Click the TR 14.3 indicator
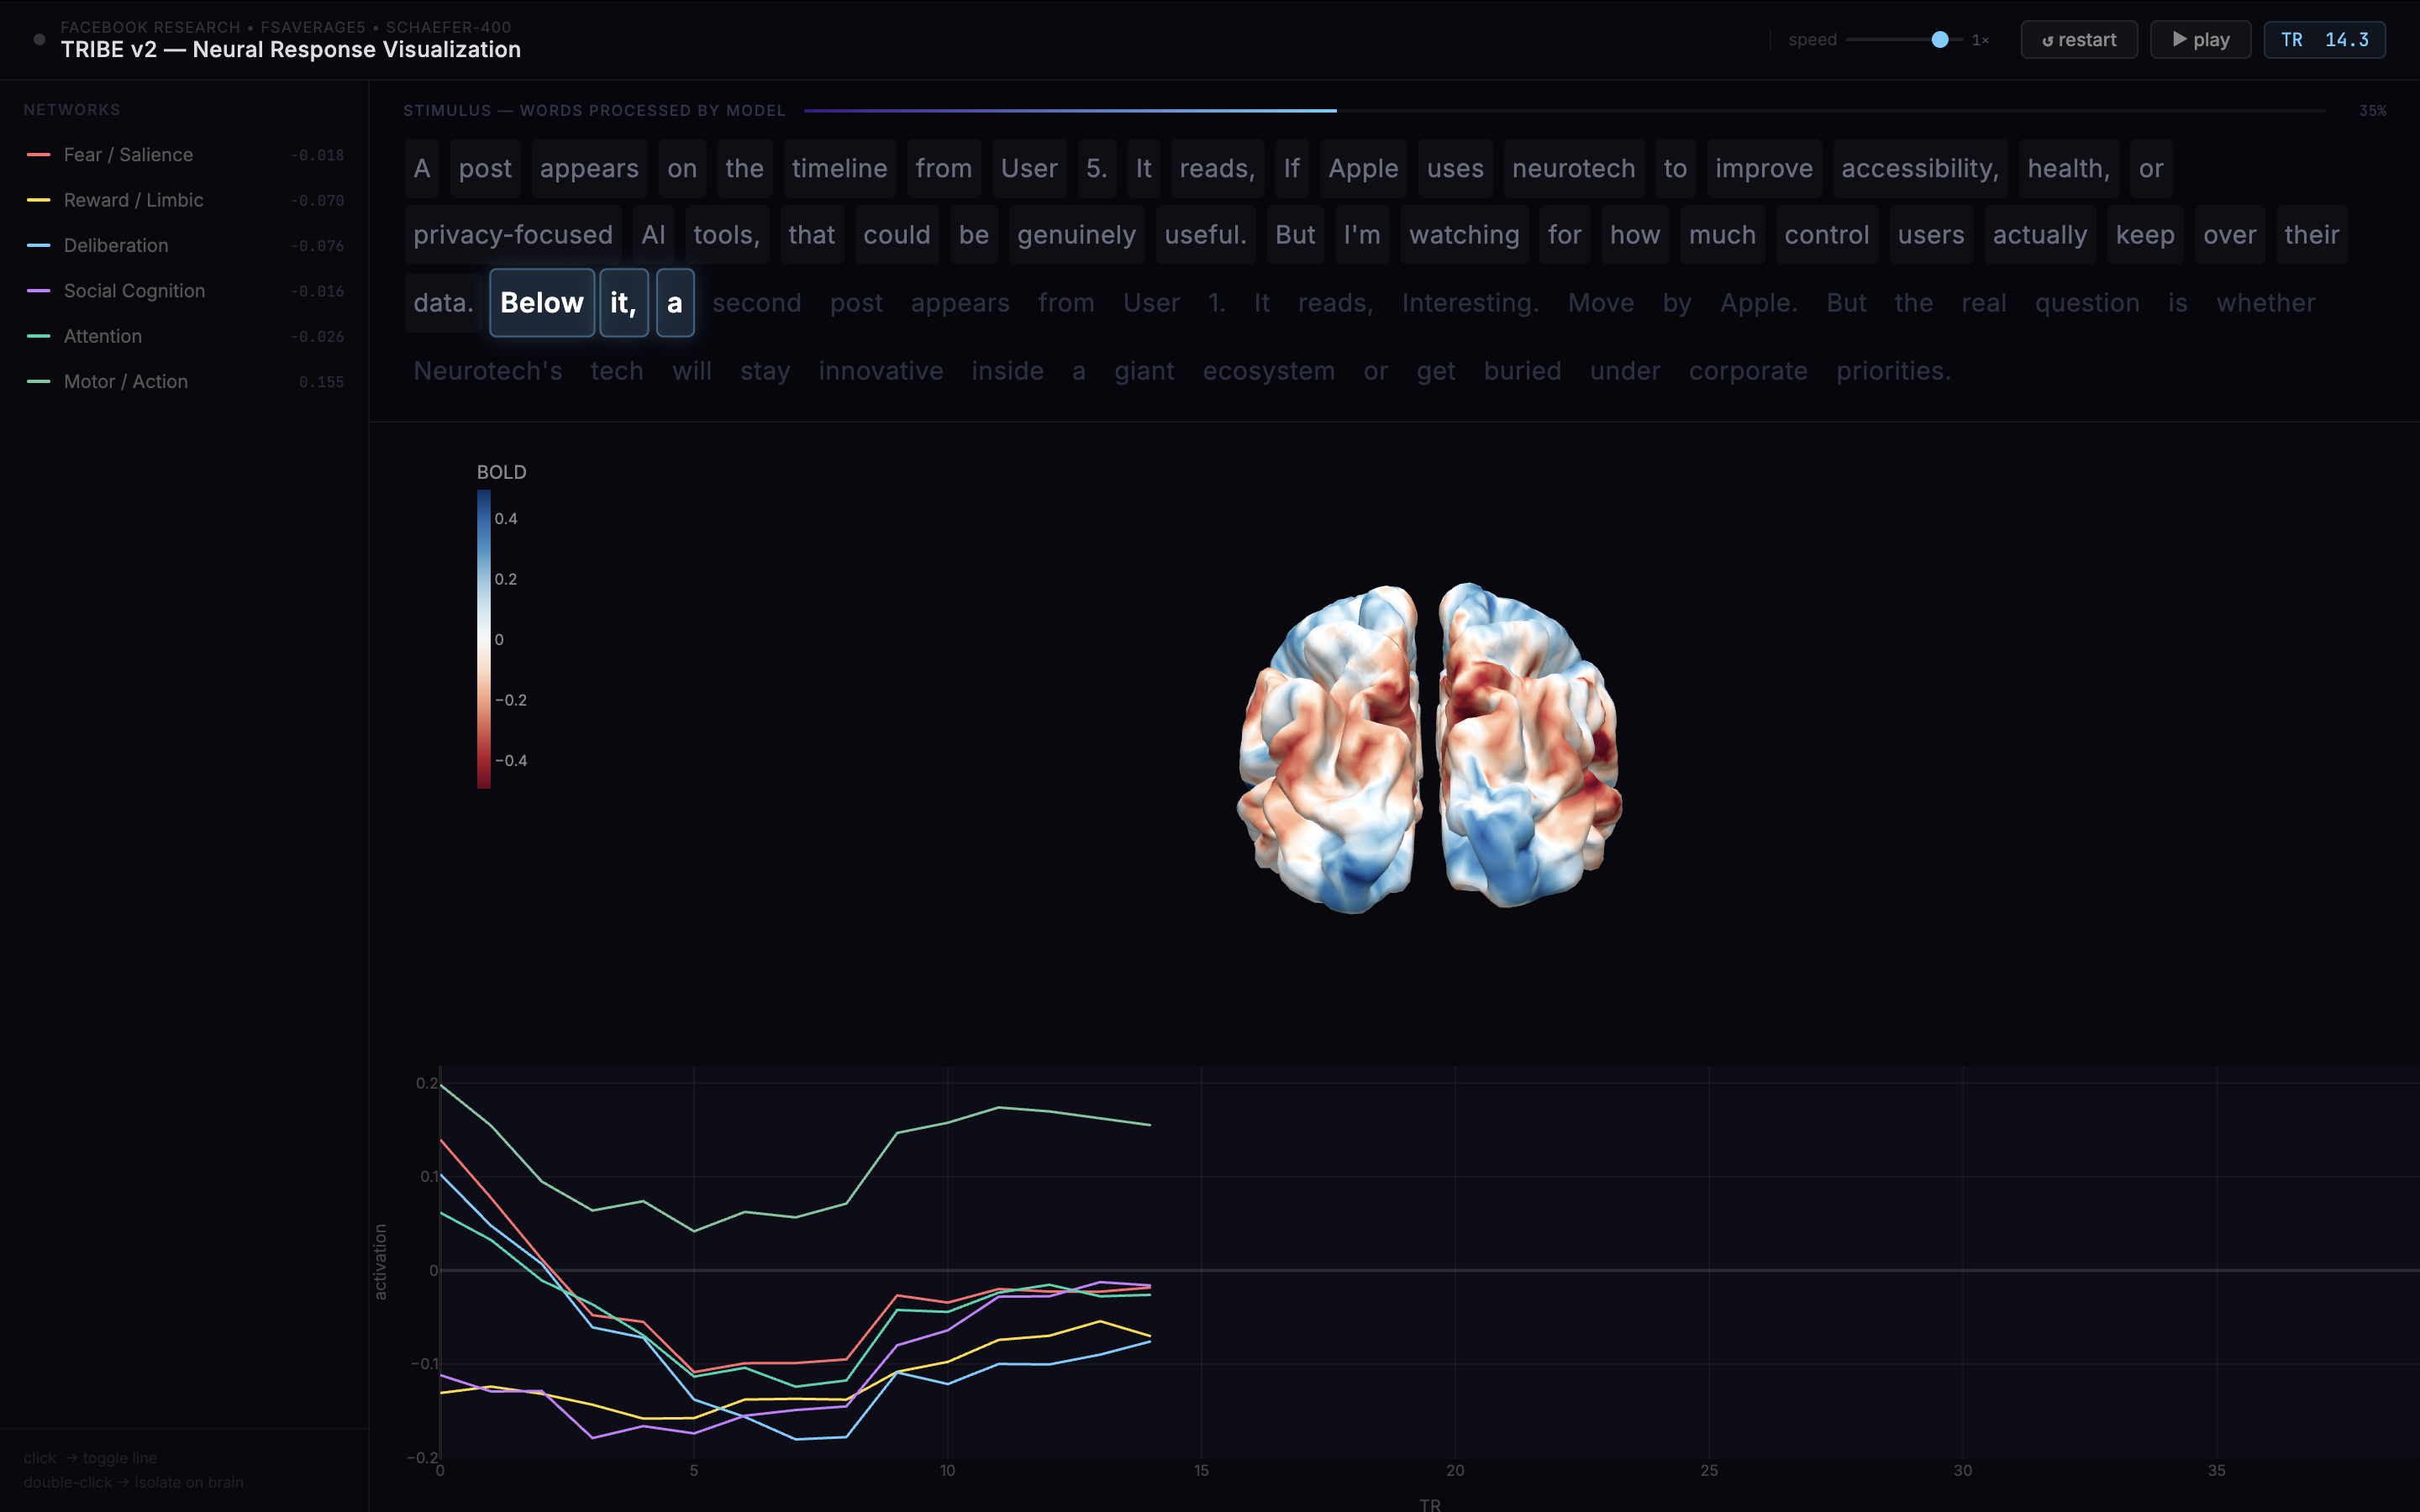 tap(2323, 40)
